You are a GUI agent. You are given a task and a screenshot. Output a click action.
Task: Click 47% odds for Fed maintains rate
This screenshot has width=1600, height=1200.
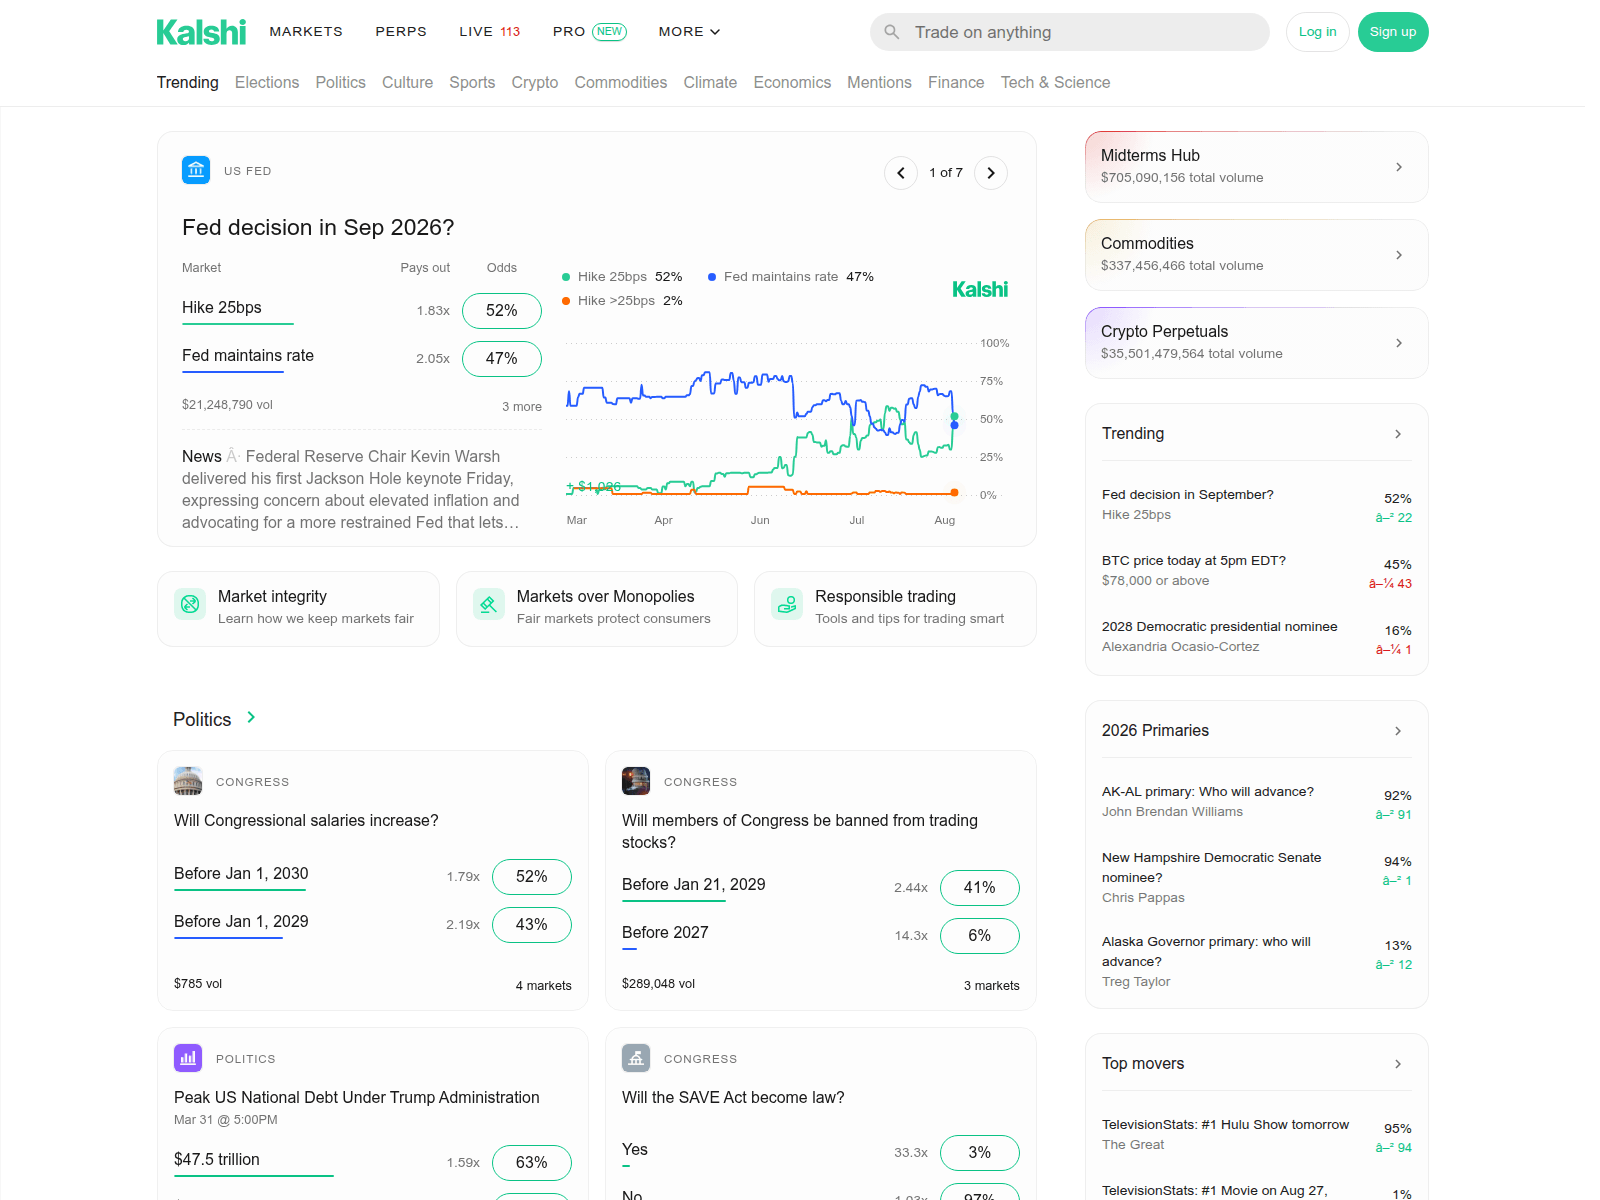click(x=502, y=359)
